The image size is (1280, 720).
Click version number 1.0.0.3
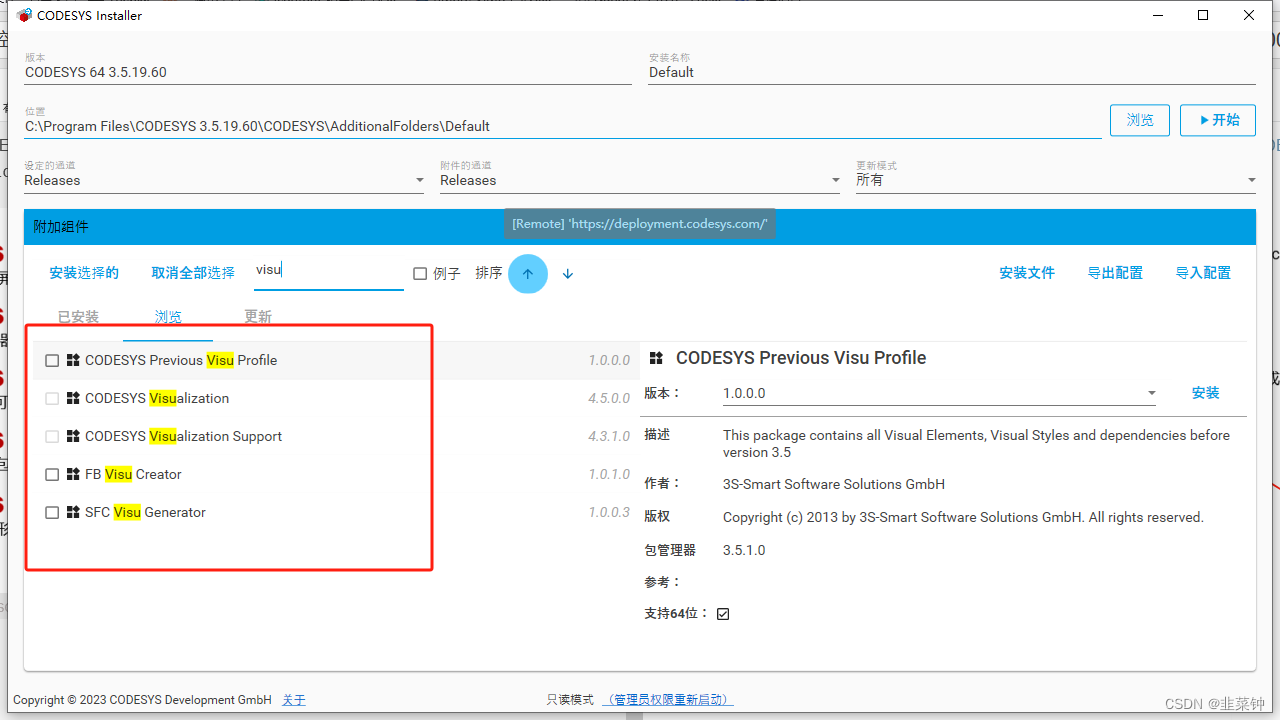pyautogui.click(x=609, y=512)
